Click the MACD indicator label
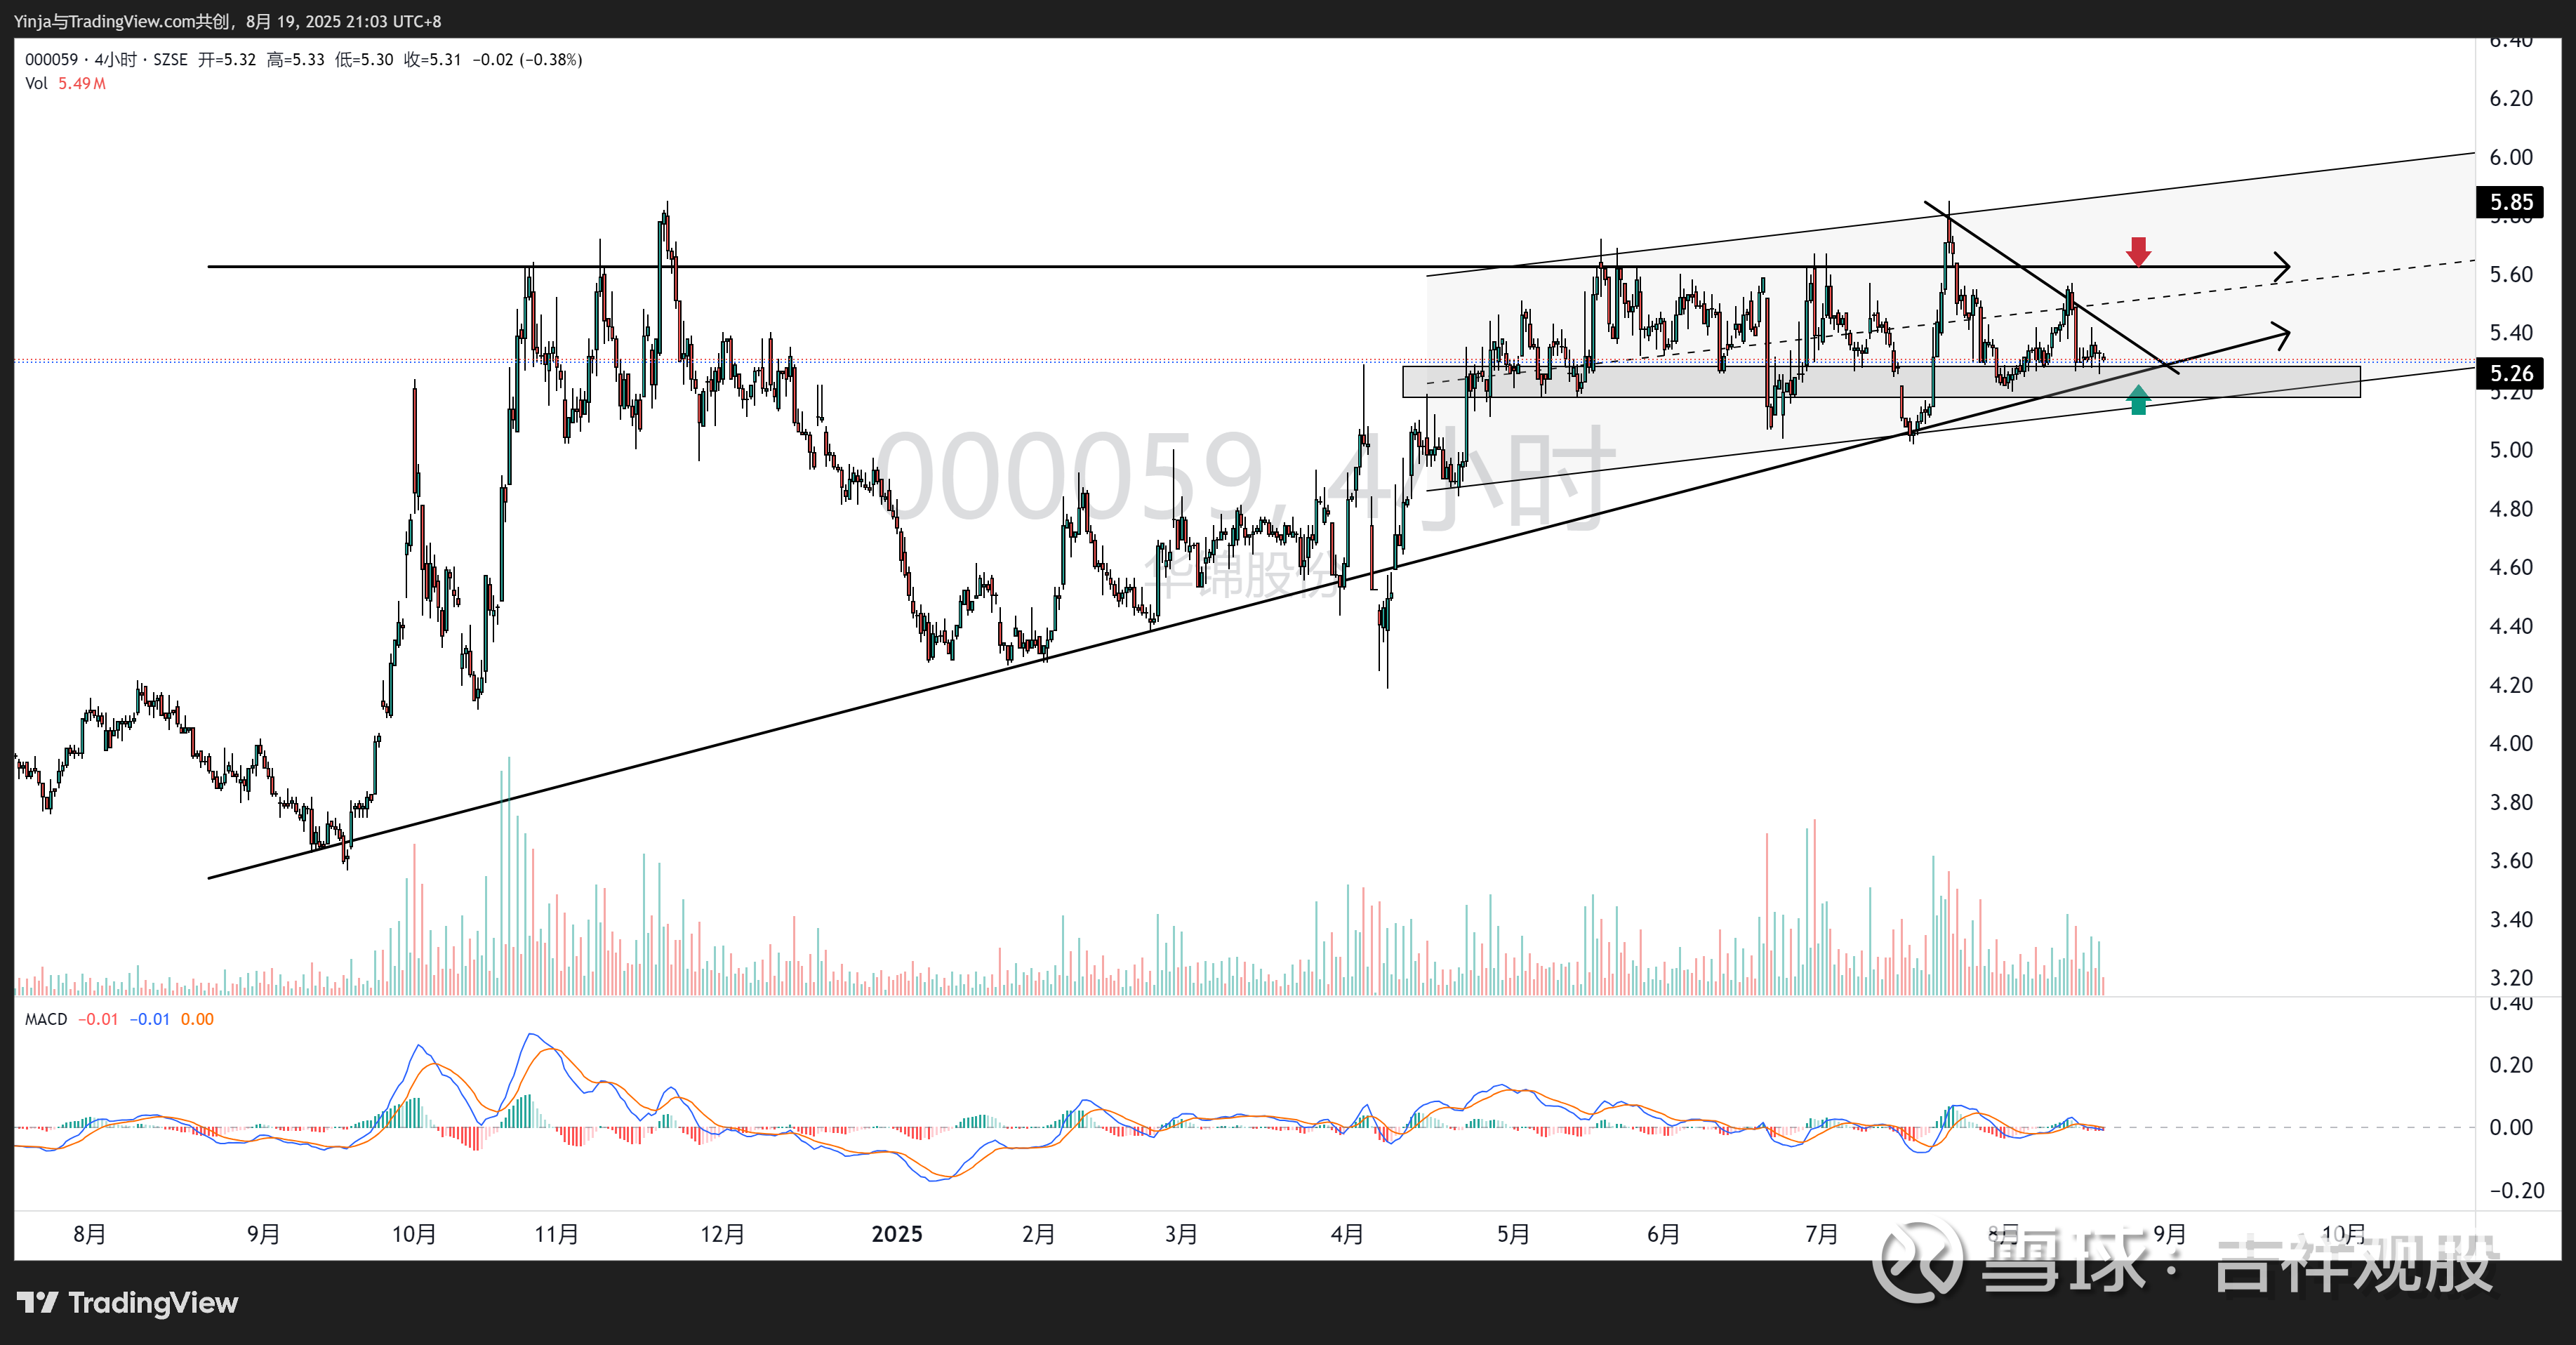The image size is (2576, 1345). tap(46, 1019)
